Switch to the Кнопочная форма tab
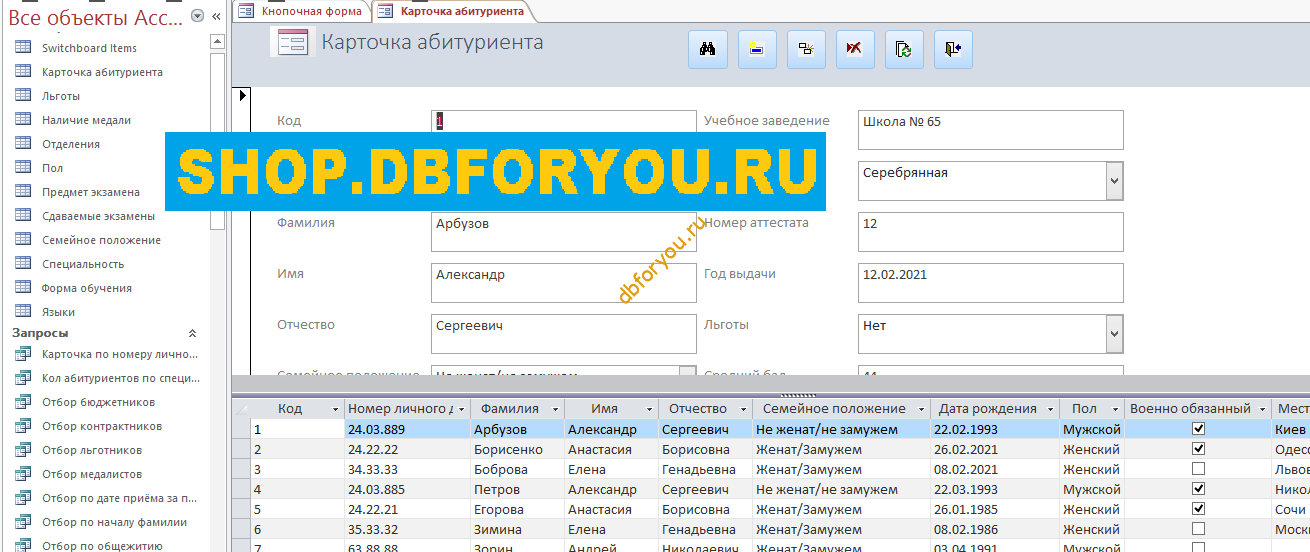Image resolution: width=1310 pixels, height=552 pixels. pyautogui.click(x=301, y=11)
